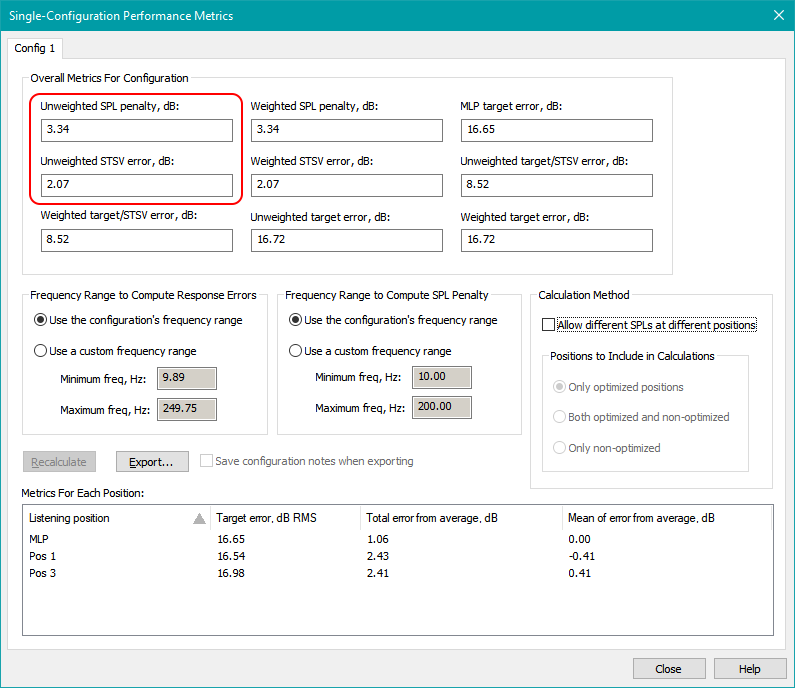The height and width of the screenshot is (688, 795).
Task: Click Response Errors maximum freq field 249.75
Action: coord(187,409)
